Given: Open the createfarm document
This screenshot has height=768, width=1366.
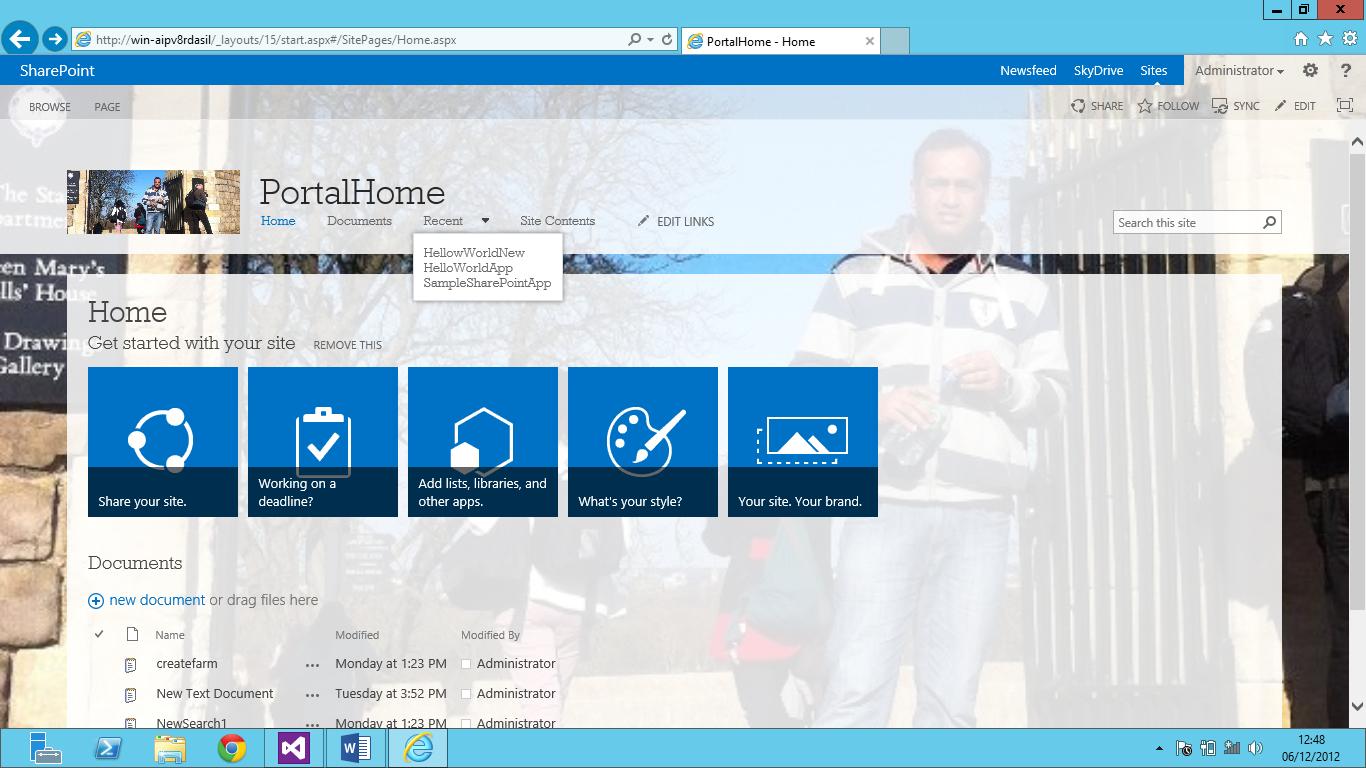Looking at the screenshot, I should 186,663.
